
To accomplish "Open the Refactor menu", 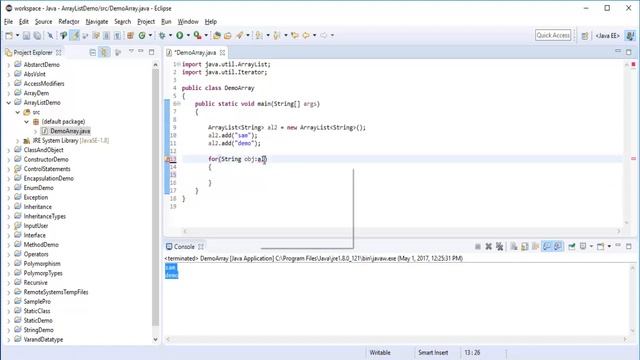I will click(x=69, y=22).
